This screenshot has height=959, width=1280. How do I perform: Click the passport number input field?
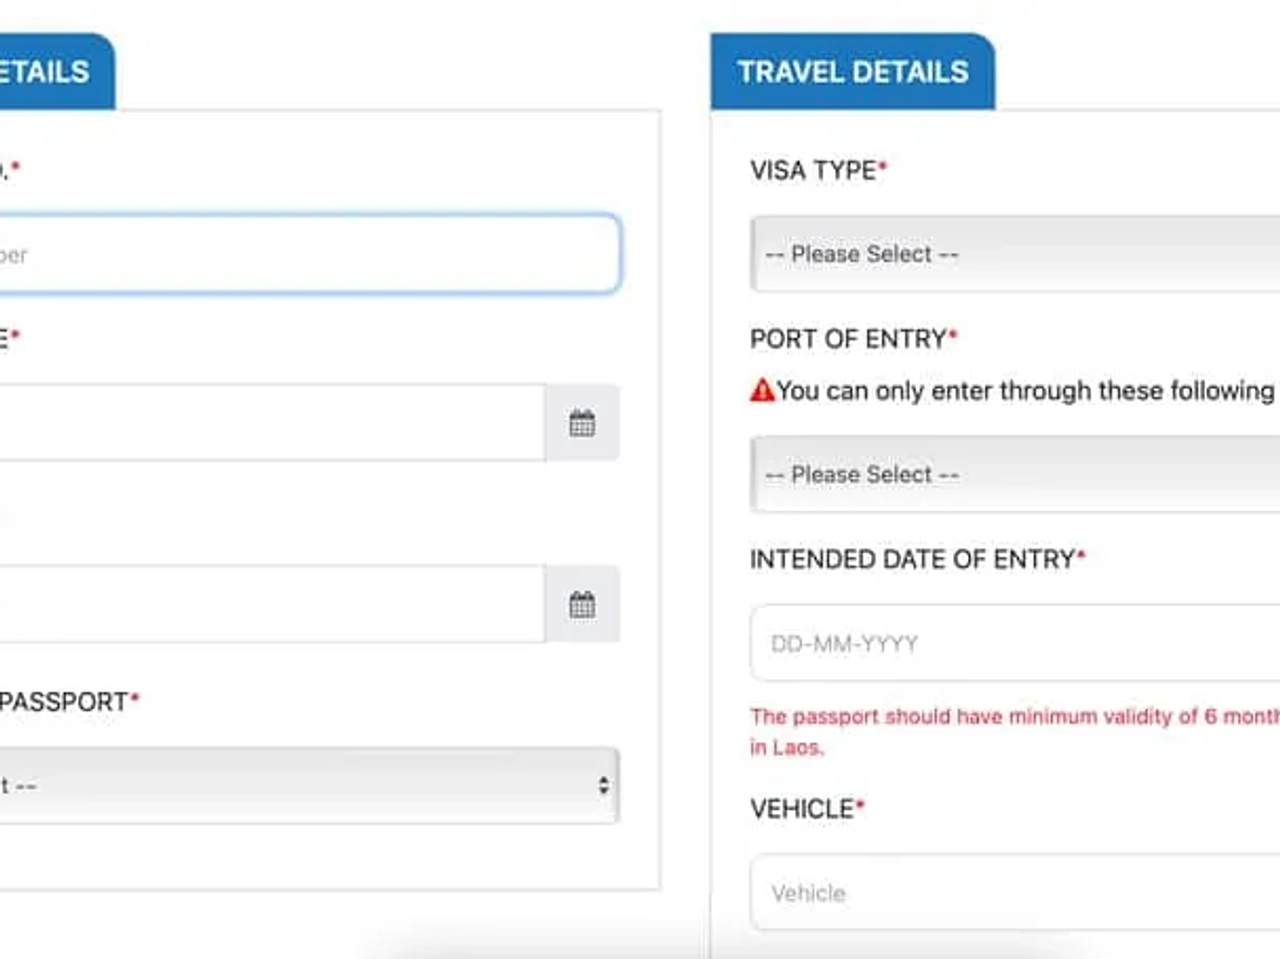[300, 254]
